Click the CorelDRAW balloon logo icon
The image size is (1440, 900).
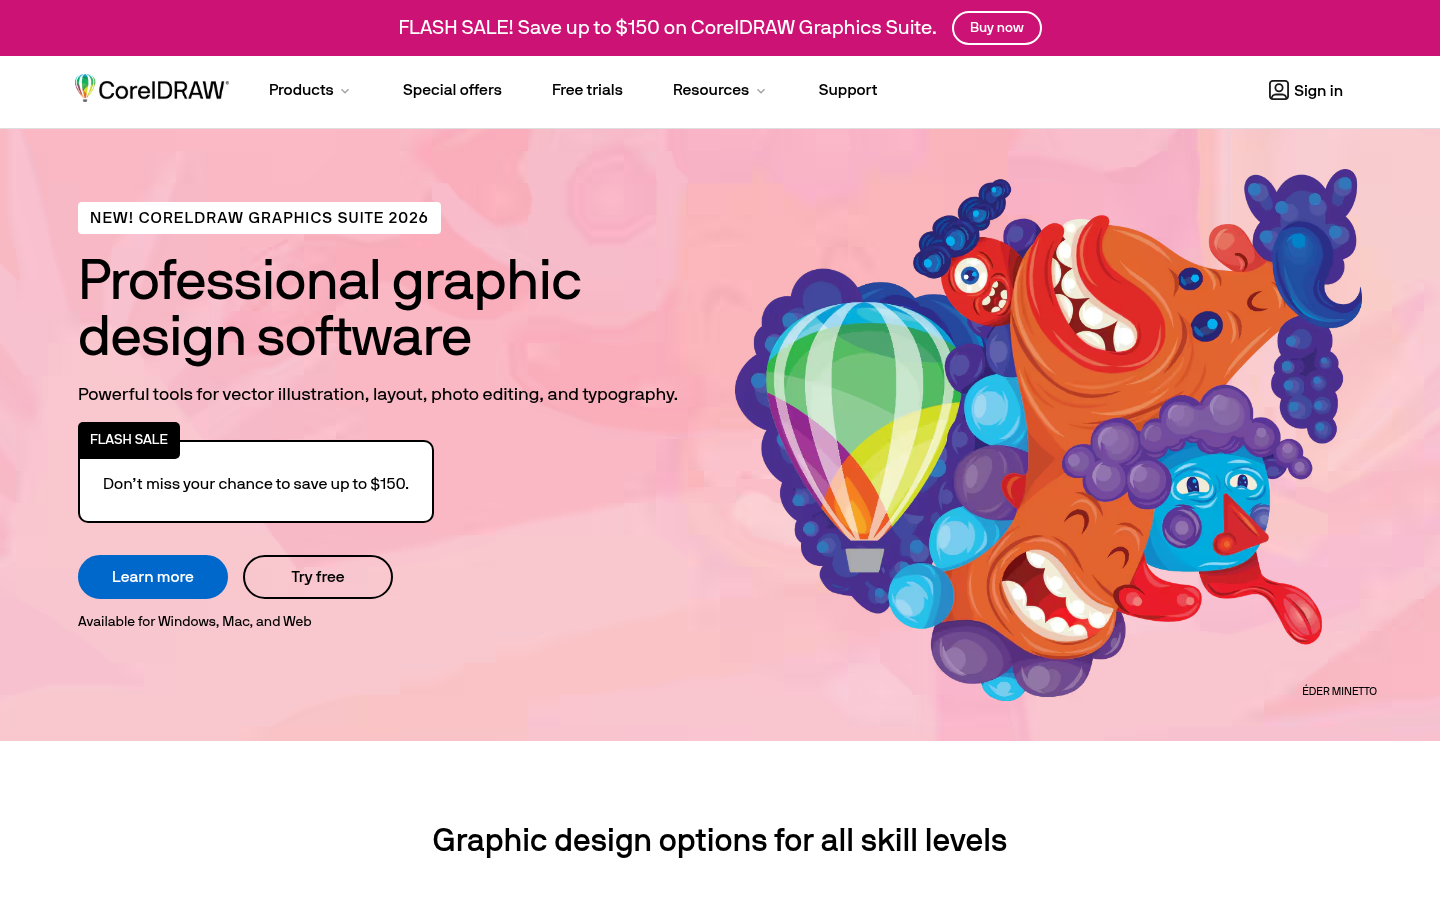[x=85, y=88]
